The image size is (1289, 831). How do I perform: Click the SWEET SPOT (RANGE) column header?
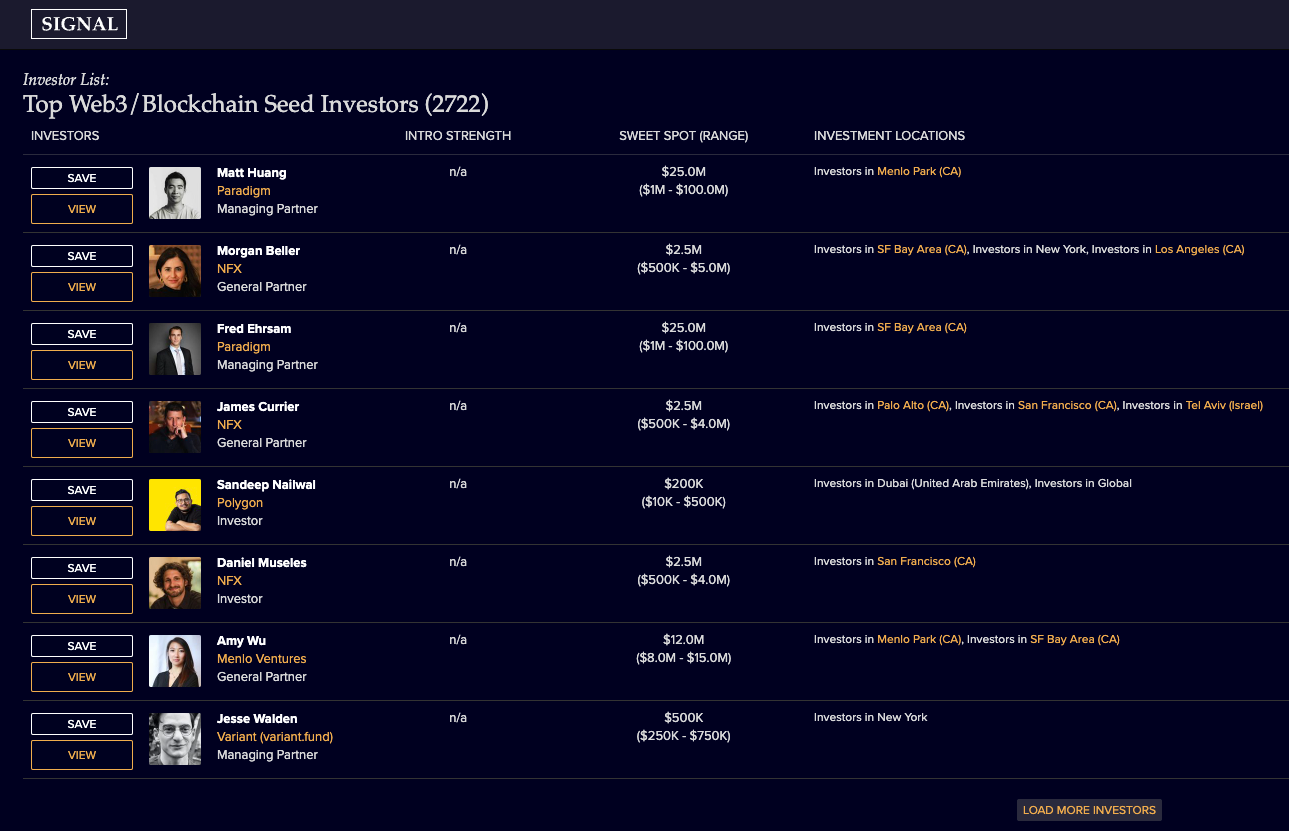683,136
